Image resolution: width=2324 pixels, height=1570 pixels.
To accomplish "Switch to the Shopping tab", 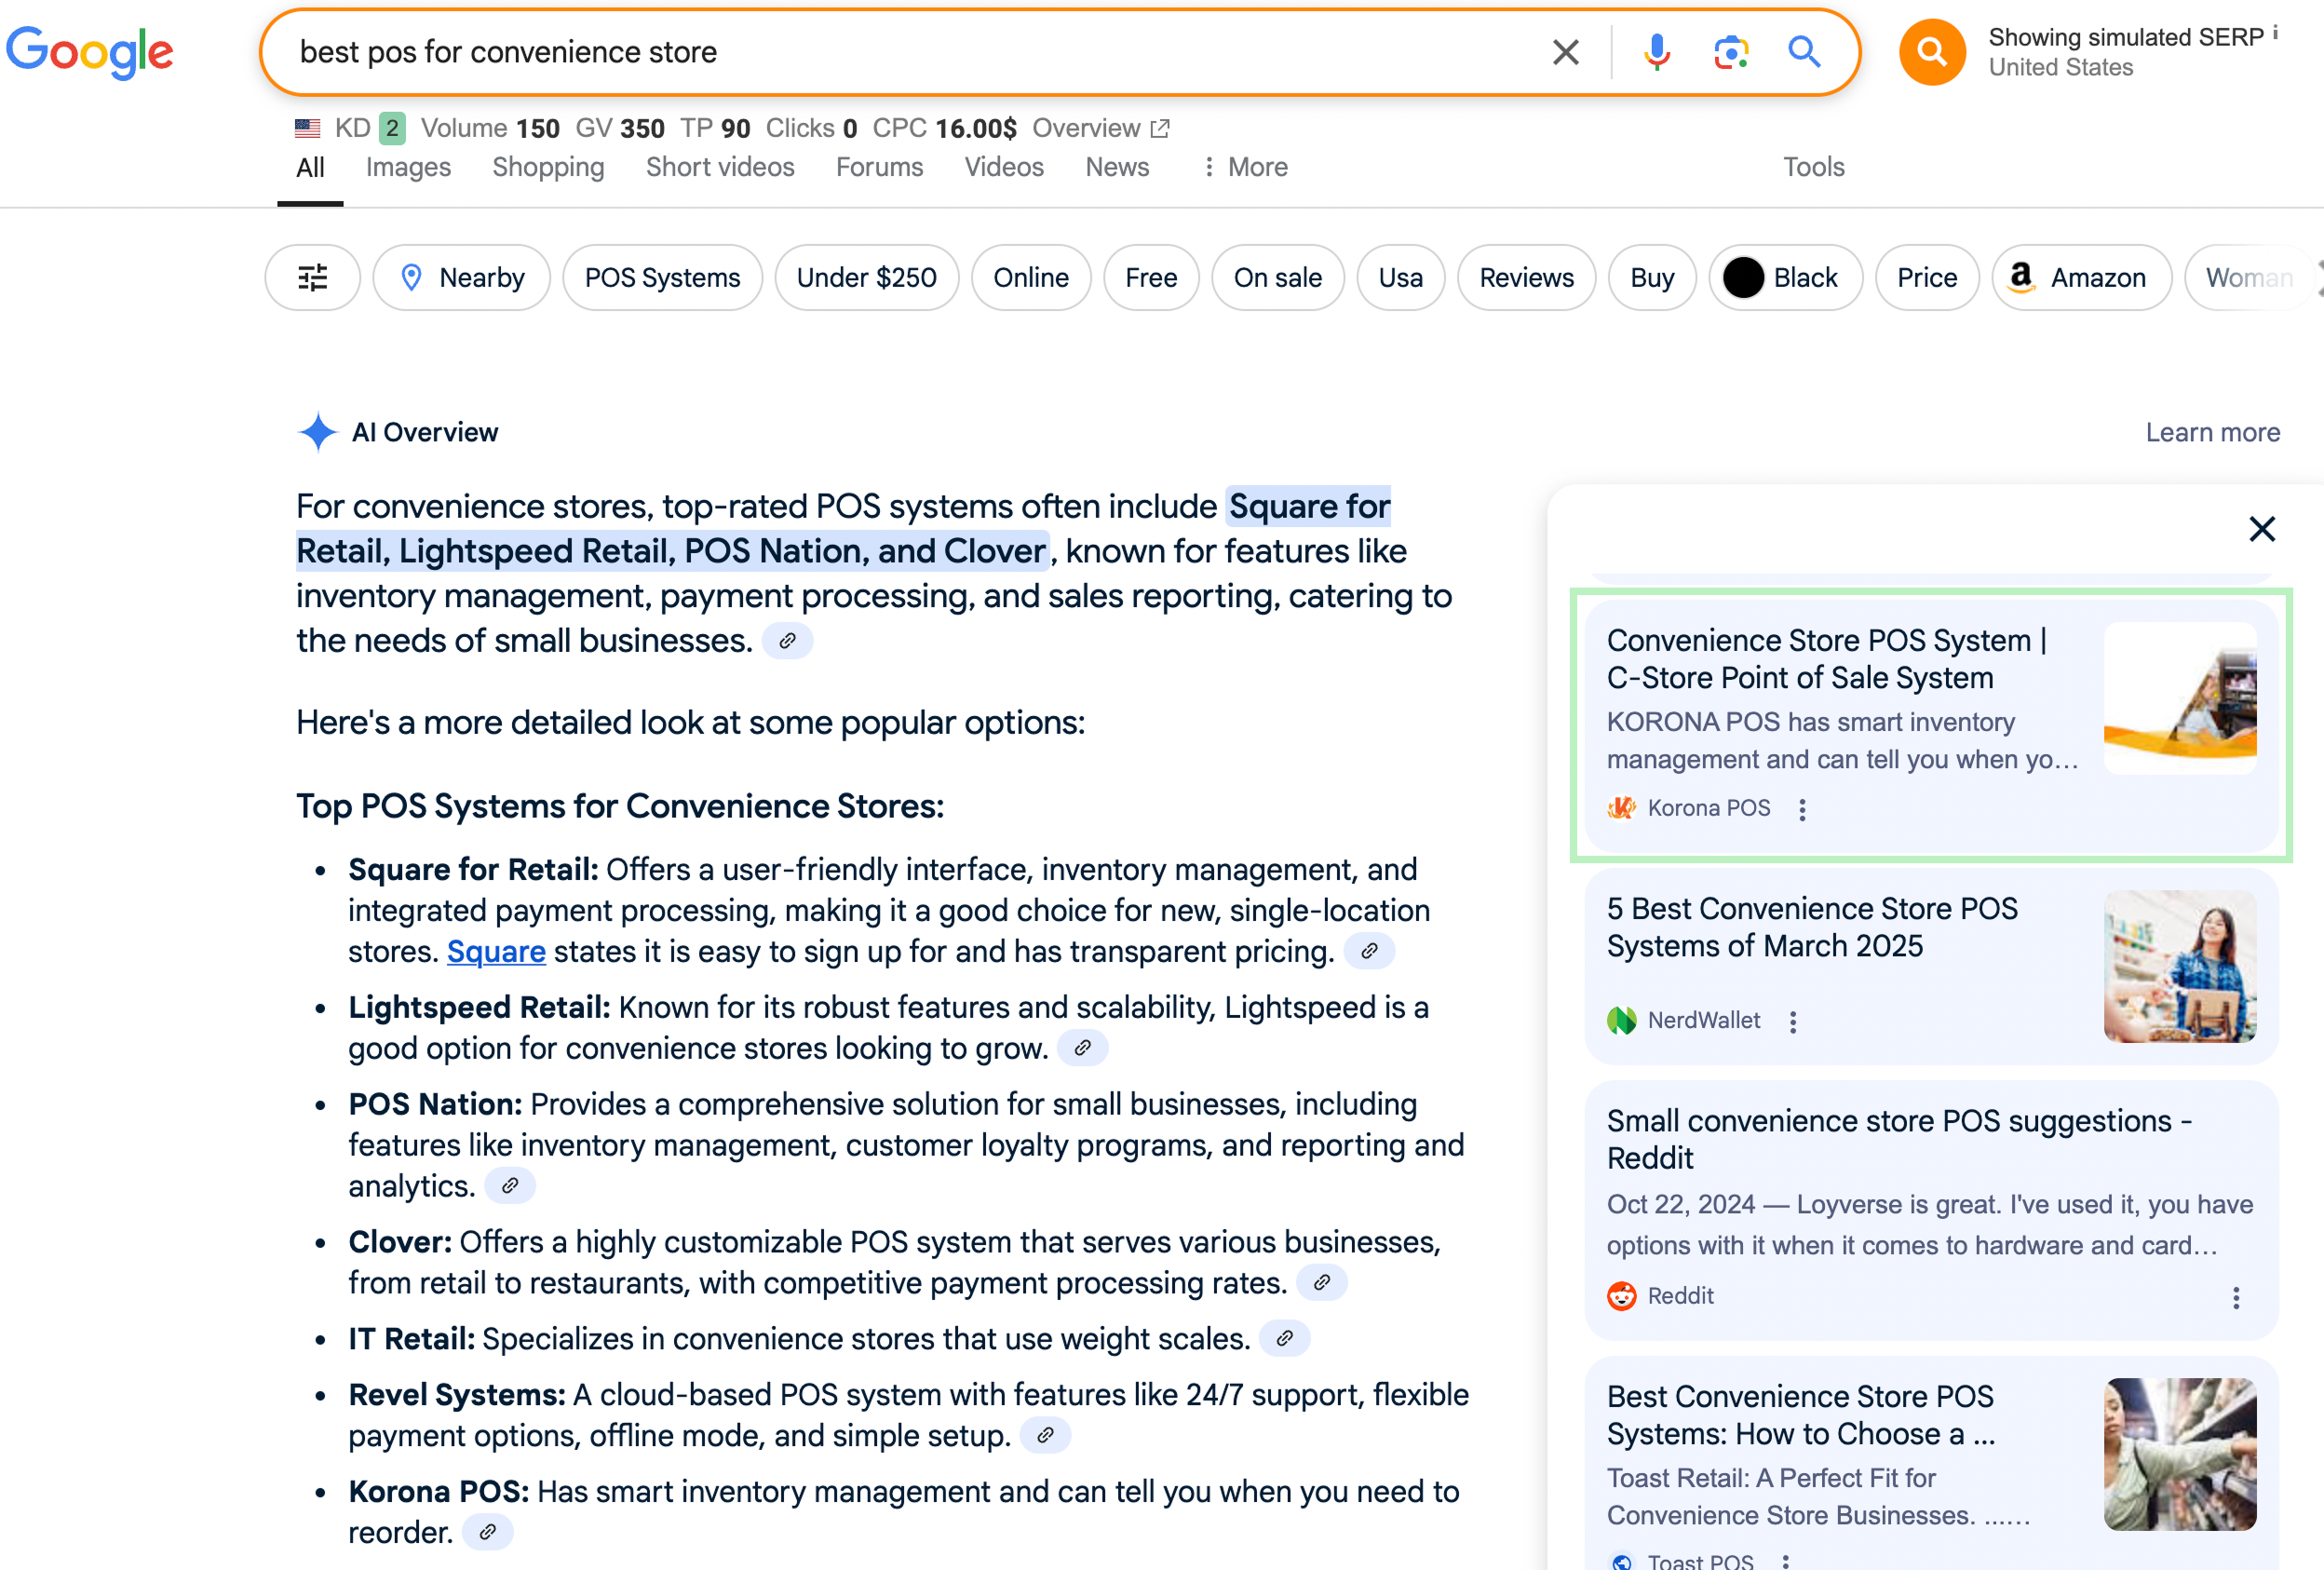I will coord(548,167).
